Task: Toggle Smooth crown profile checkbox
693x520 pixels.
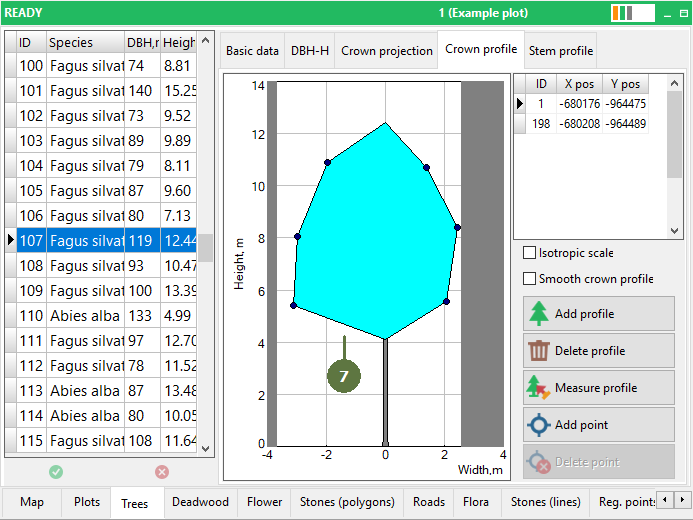Action: (x=529, y=279)
